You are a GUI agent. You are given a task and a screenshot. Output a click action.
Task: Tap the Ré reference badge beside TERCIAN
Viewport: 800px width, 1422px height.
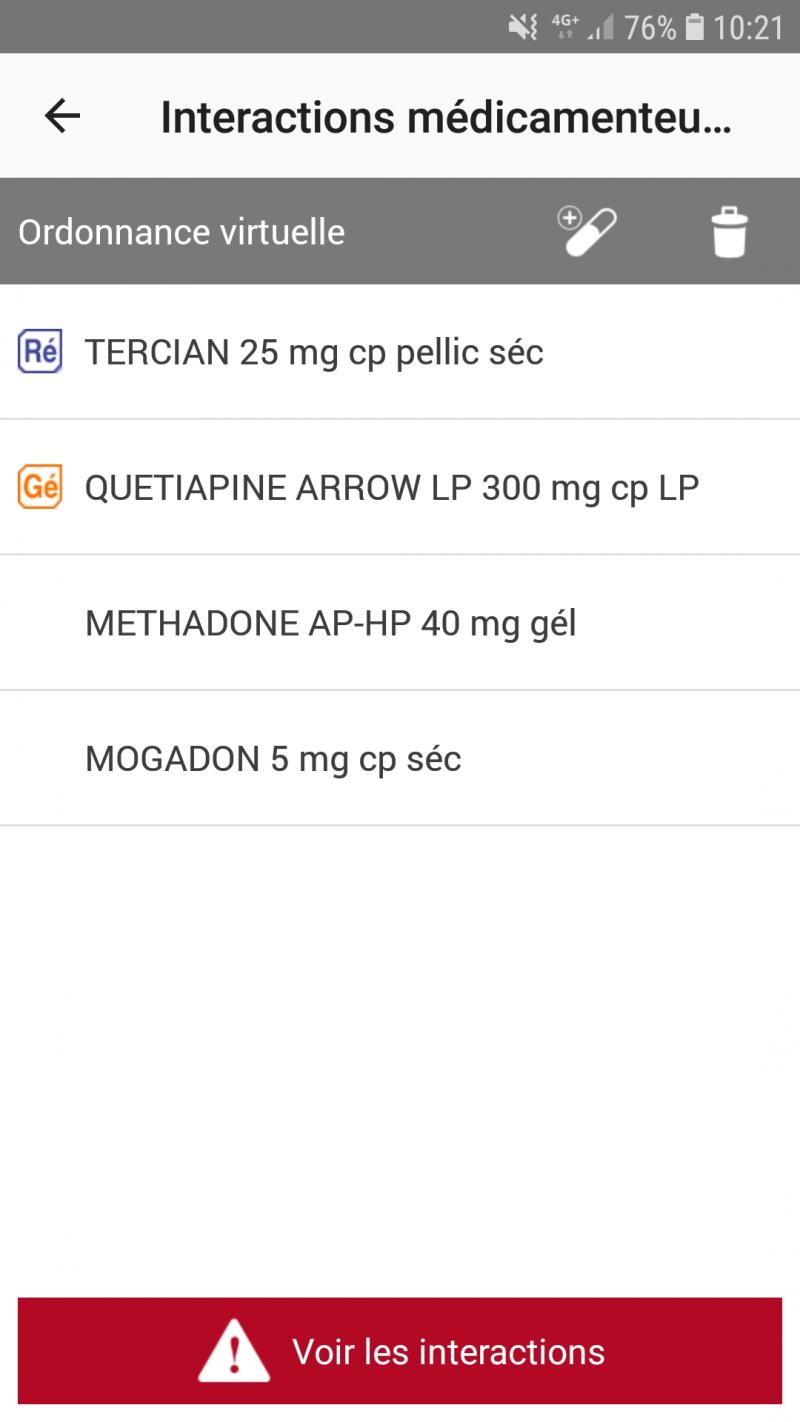click(40, 352)
